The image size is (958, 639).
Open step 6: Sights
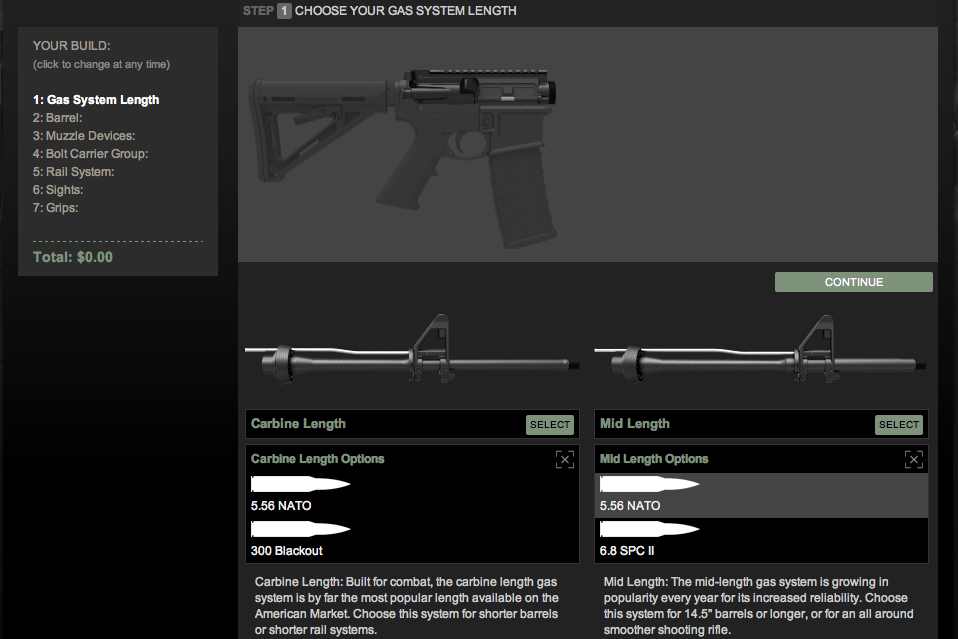[58, 190]
